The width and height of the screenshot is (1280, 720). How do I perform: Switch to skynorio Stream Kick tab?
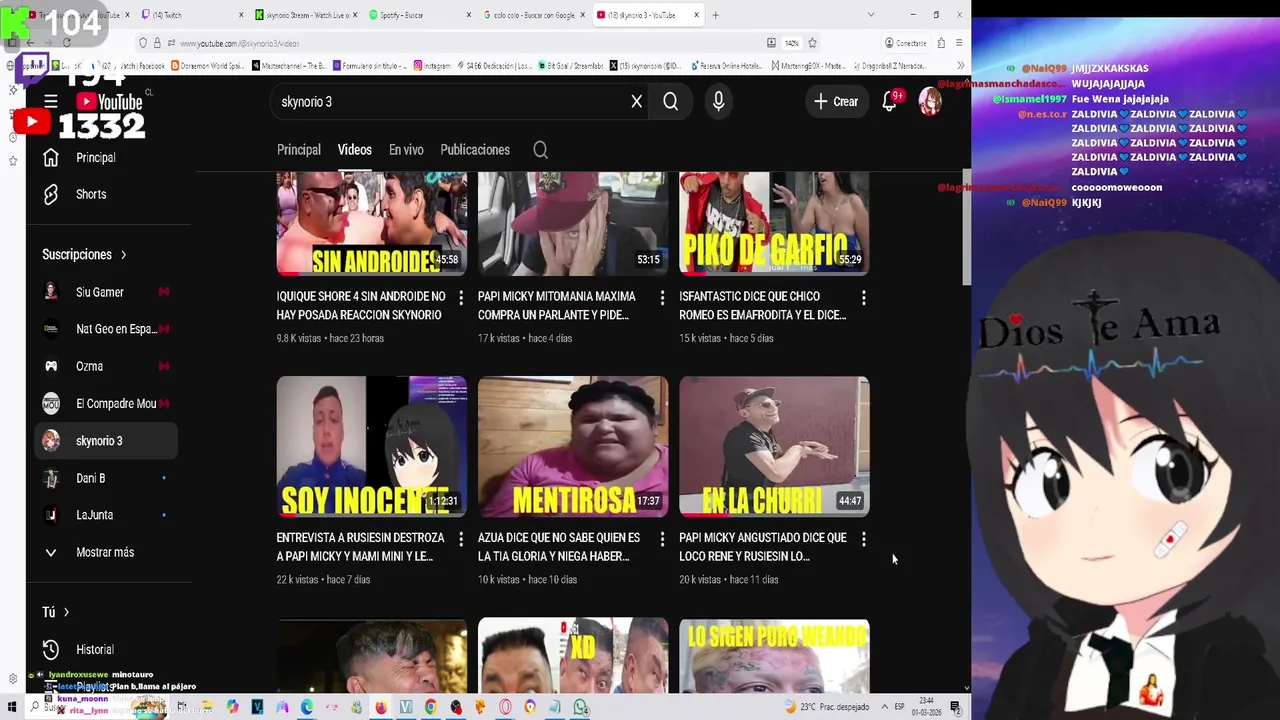click(x=304, y=15)
